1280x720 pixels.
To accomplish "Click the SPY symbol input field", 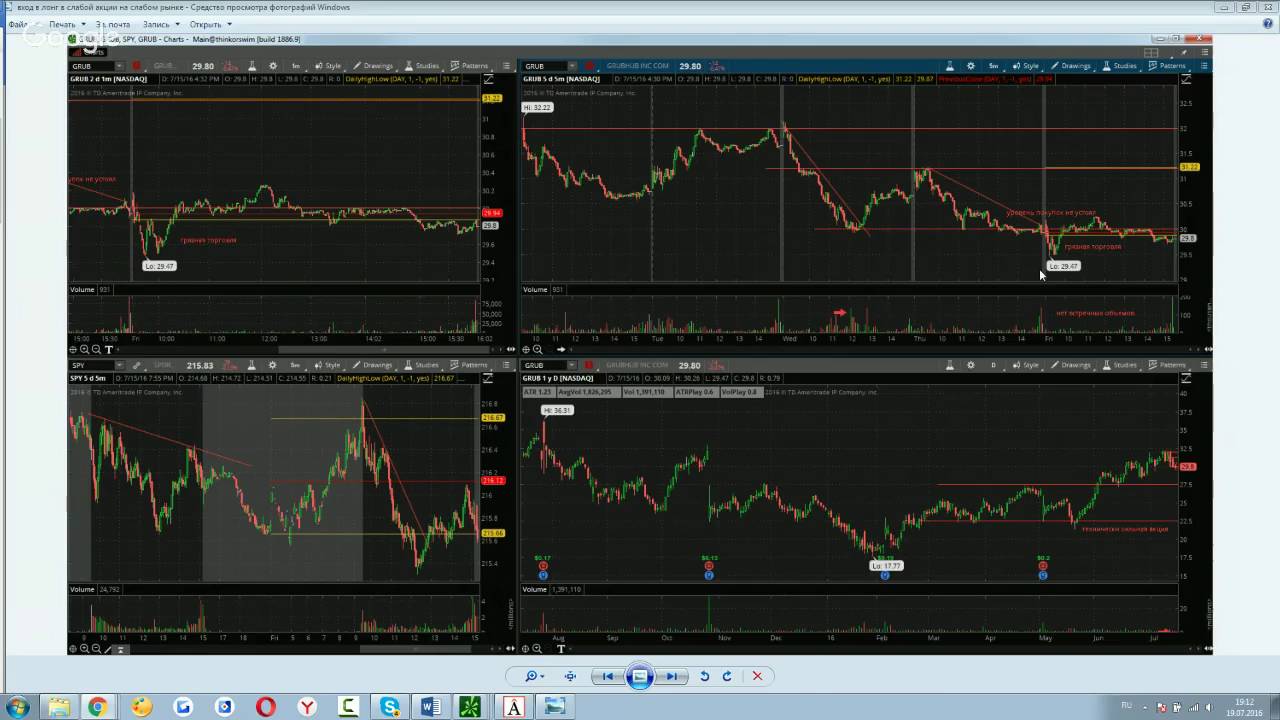I will click(90, 365).
